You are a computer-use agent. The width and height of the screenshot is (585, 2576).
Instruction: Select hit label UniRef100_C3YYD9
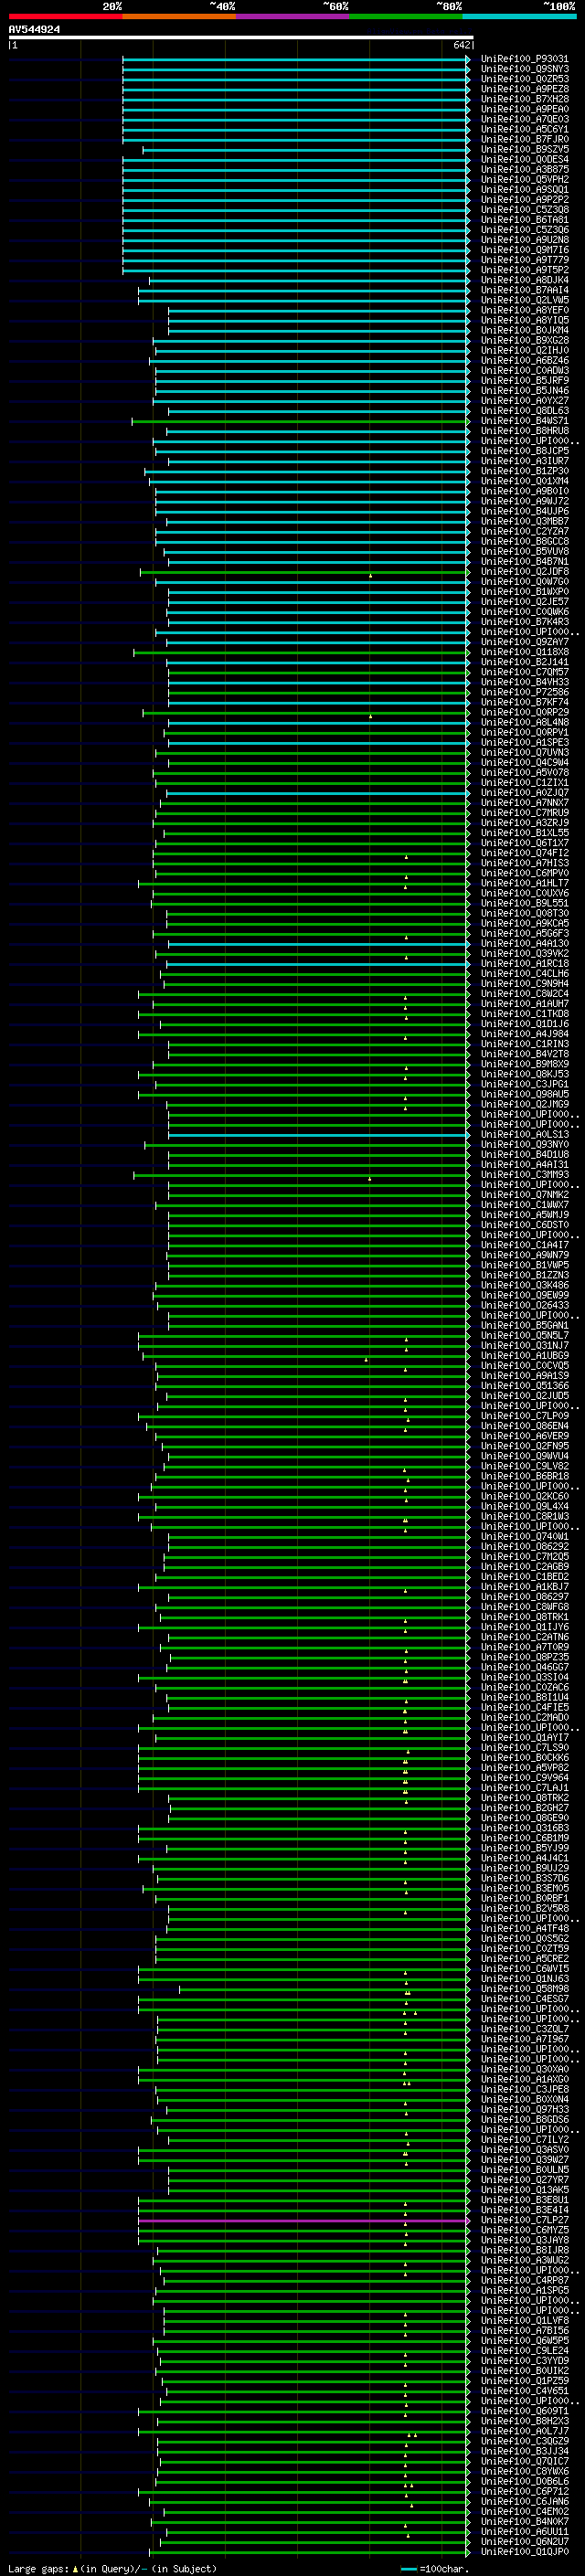[x=524, y=2361]
